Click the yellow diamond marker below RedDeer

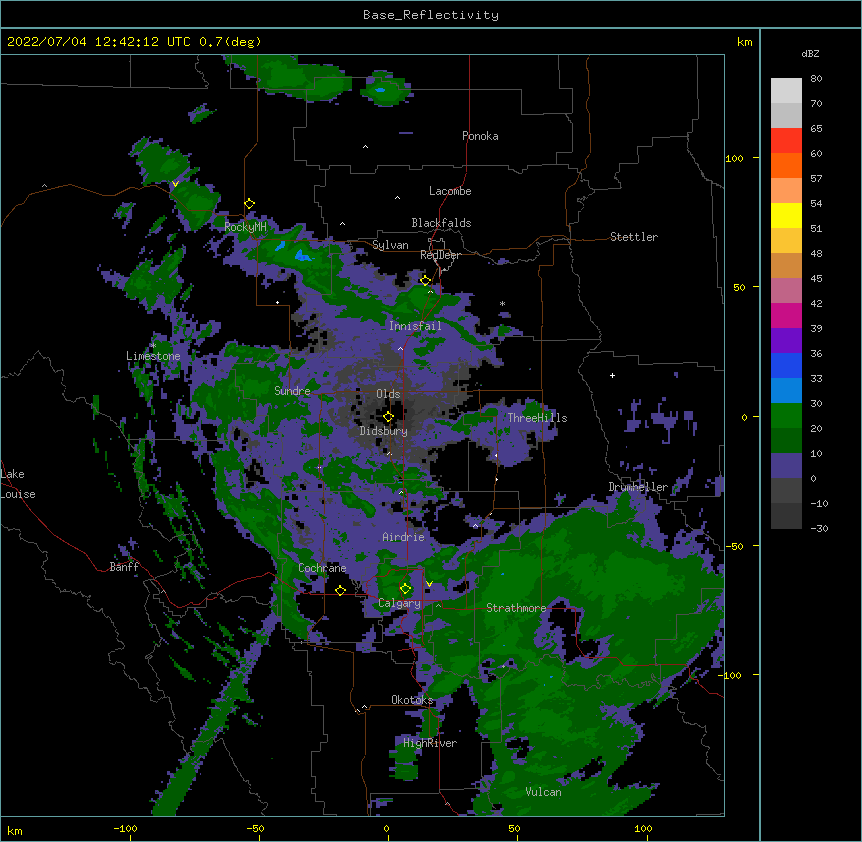pyautogui.click(x=426, y=281)
